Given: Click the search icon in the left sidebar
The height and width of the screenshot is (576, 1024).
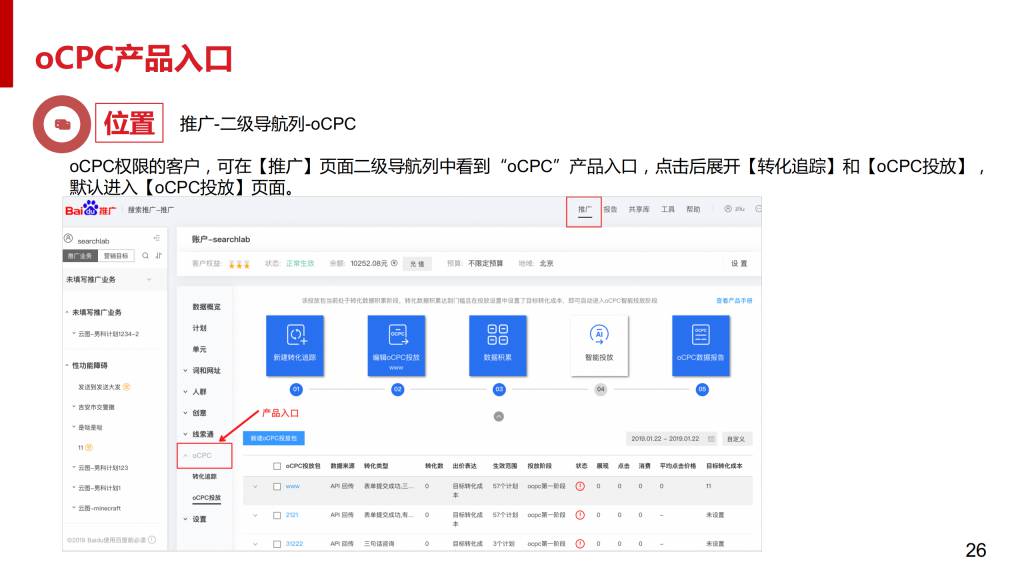Looking at the screenshot, I should click(145, 256).
